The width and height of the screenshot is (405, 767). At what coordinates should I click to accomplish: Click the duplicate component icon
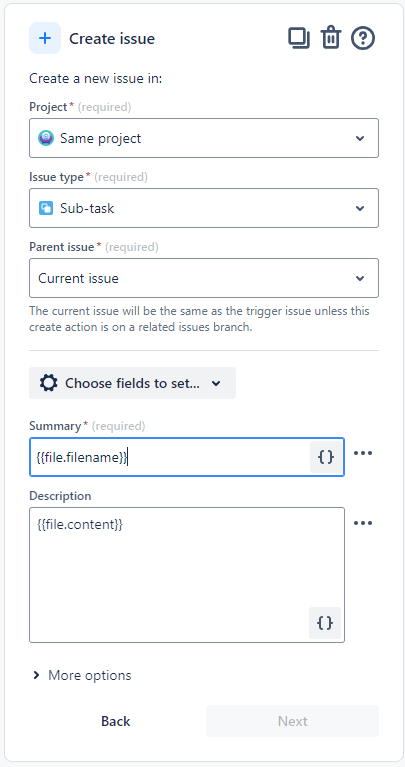click(298, 38)
